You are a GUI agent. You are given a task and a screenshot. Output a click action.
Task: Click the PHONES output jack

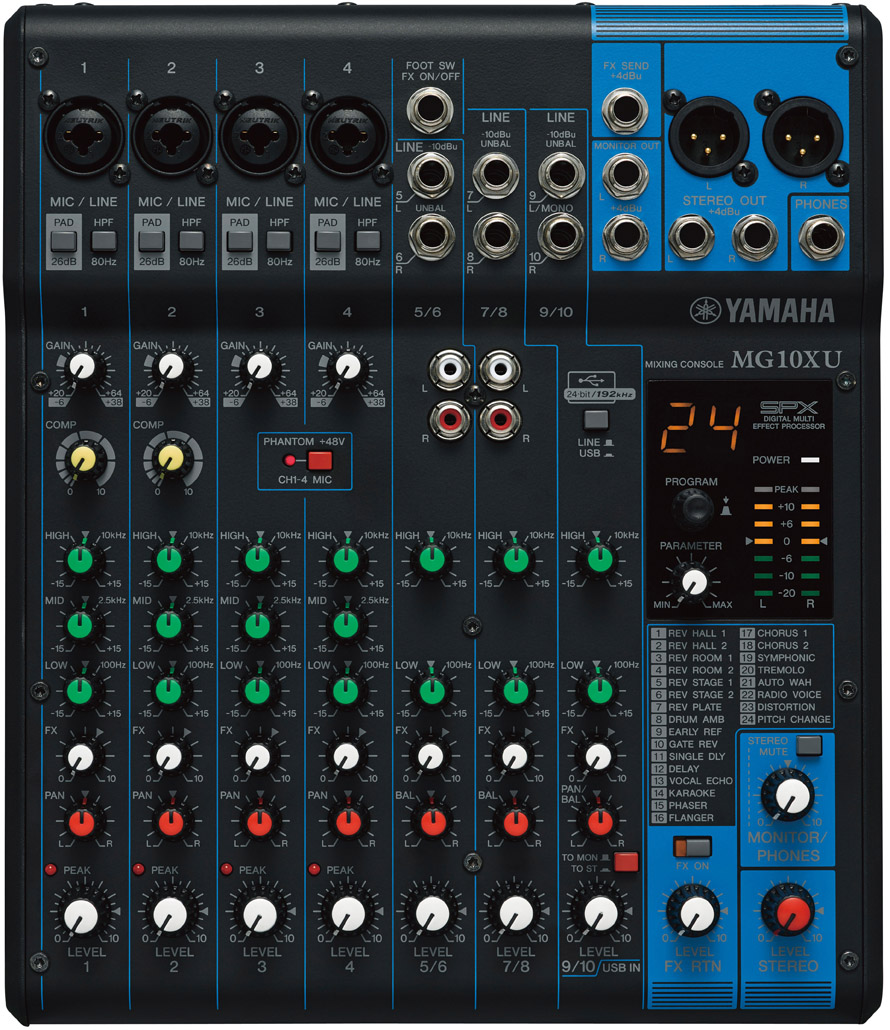point(820,240)
